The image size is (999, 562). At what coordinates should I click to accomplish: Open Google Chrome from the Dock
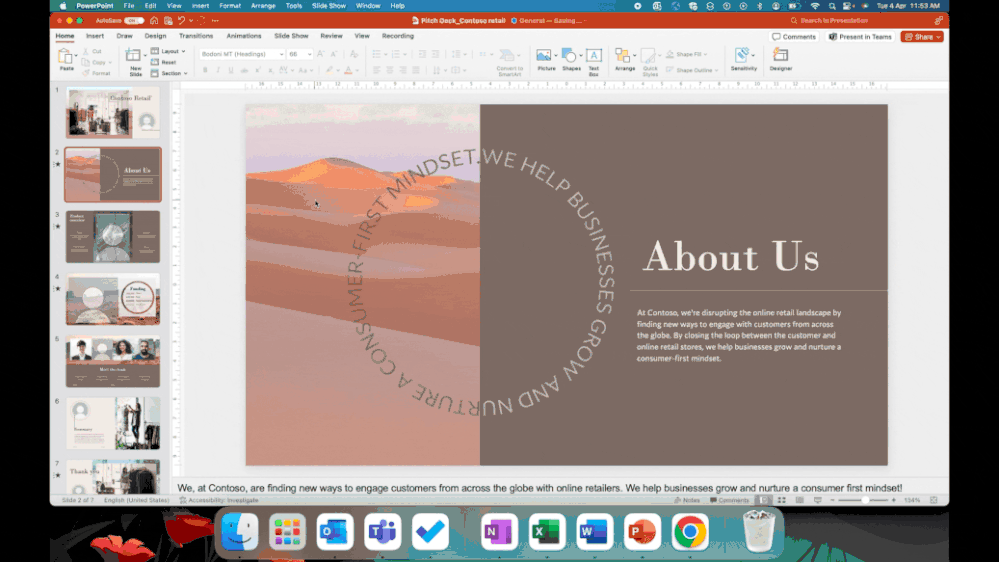coord(689,531)
